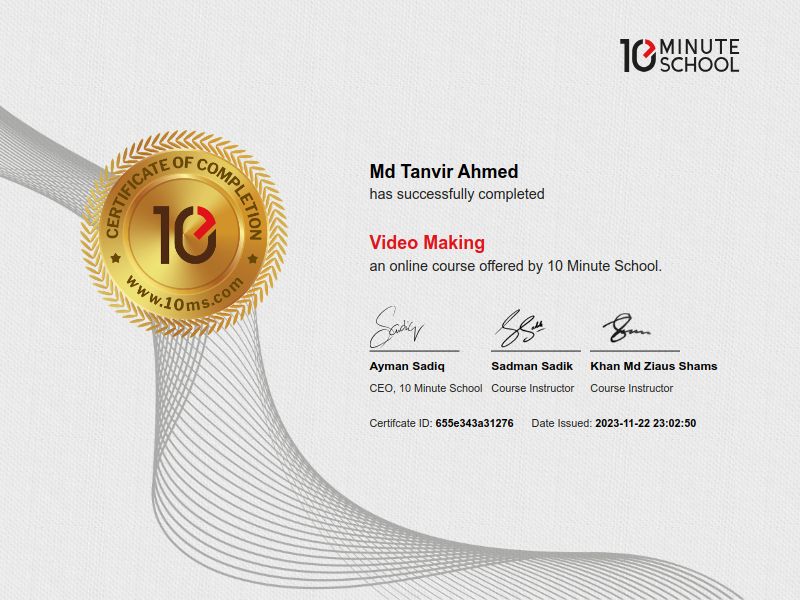800x600 pixels.
Task: Click the red Video Making course title
Action: tap(427, 242)
